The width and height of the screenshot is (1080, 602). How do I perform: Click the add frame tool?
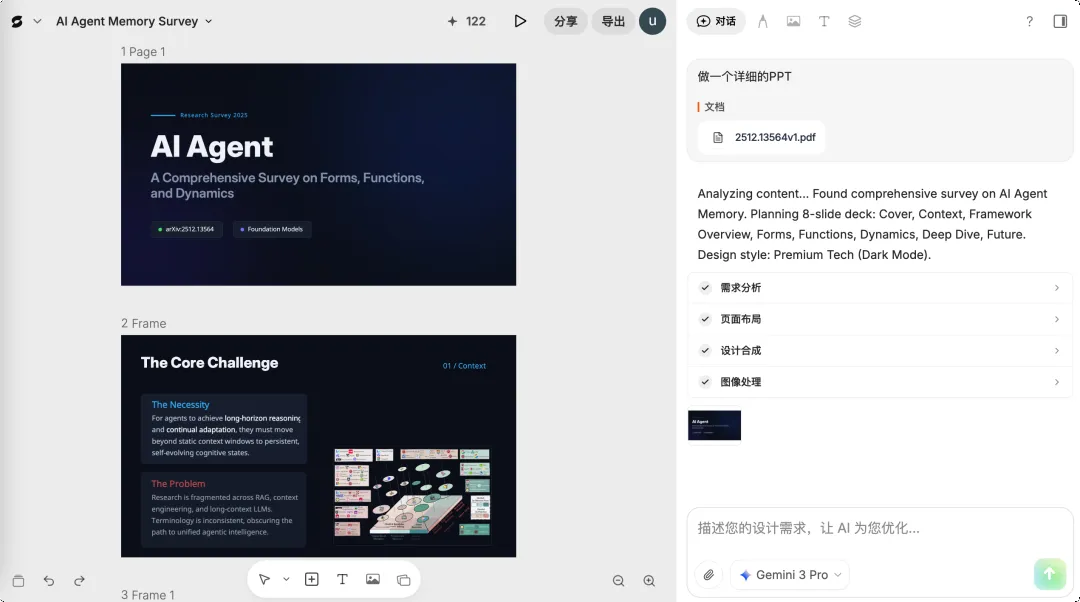pos(312,579)
